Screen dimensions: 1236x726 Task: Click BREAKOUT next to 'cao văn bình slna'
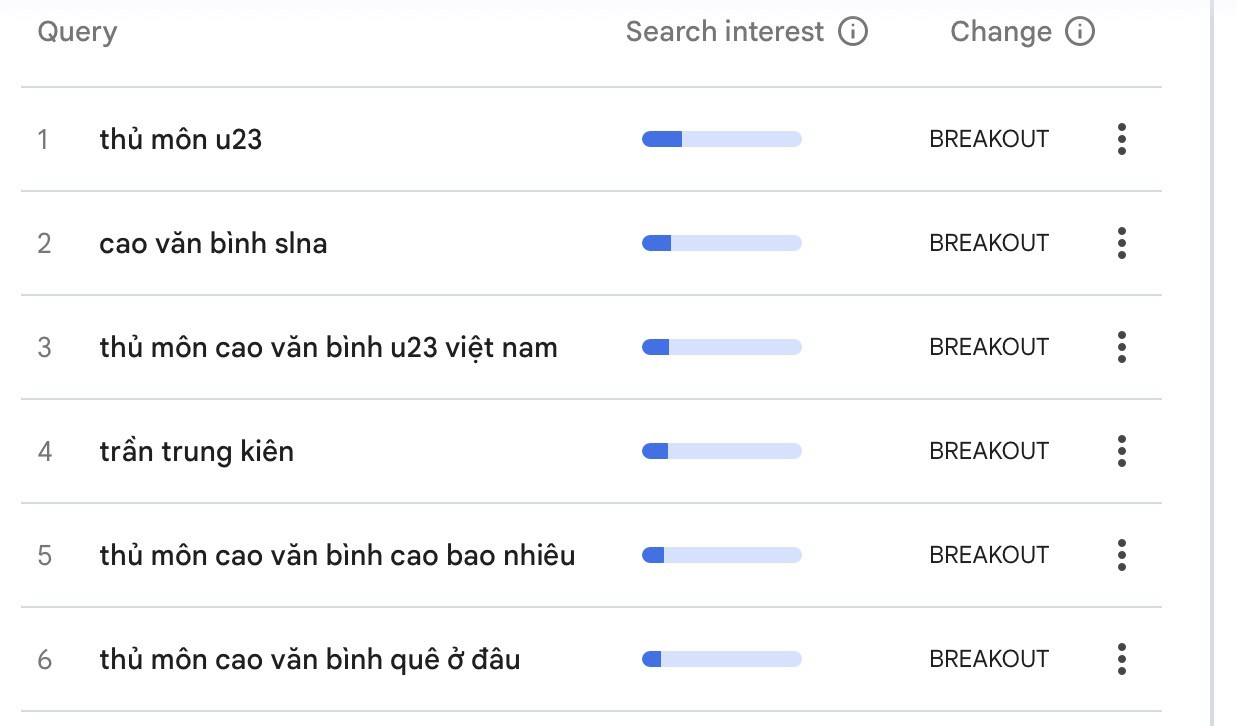[989, 243]
